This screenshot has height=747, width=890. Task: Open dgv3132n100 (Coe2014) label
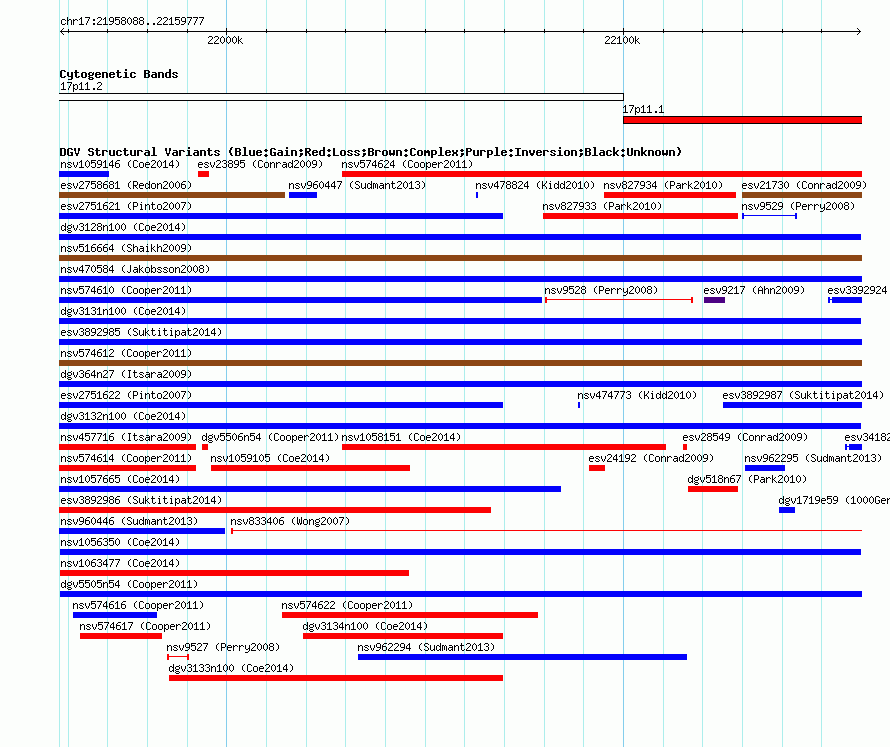point(123,417)
